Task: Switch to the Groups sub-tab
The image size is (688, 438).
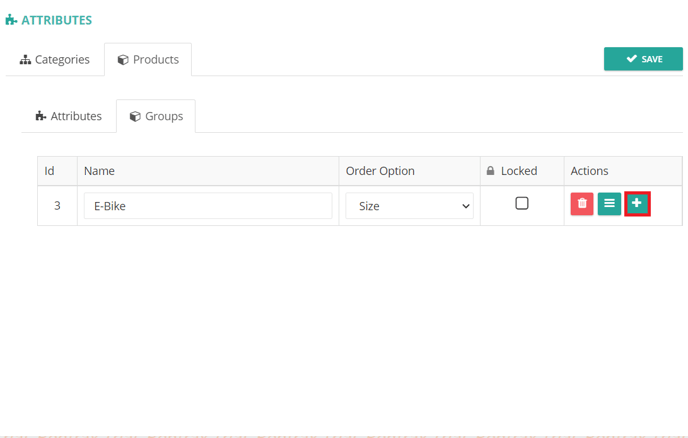Action: 156,116
